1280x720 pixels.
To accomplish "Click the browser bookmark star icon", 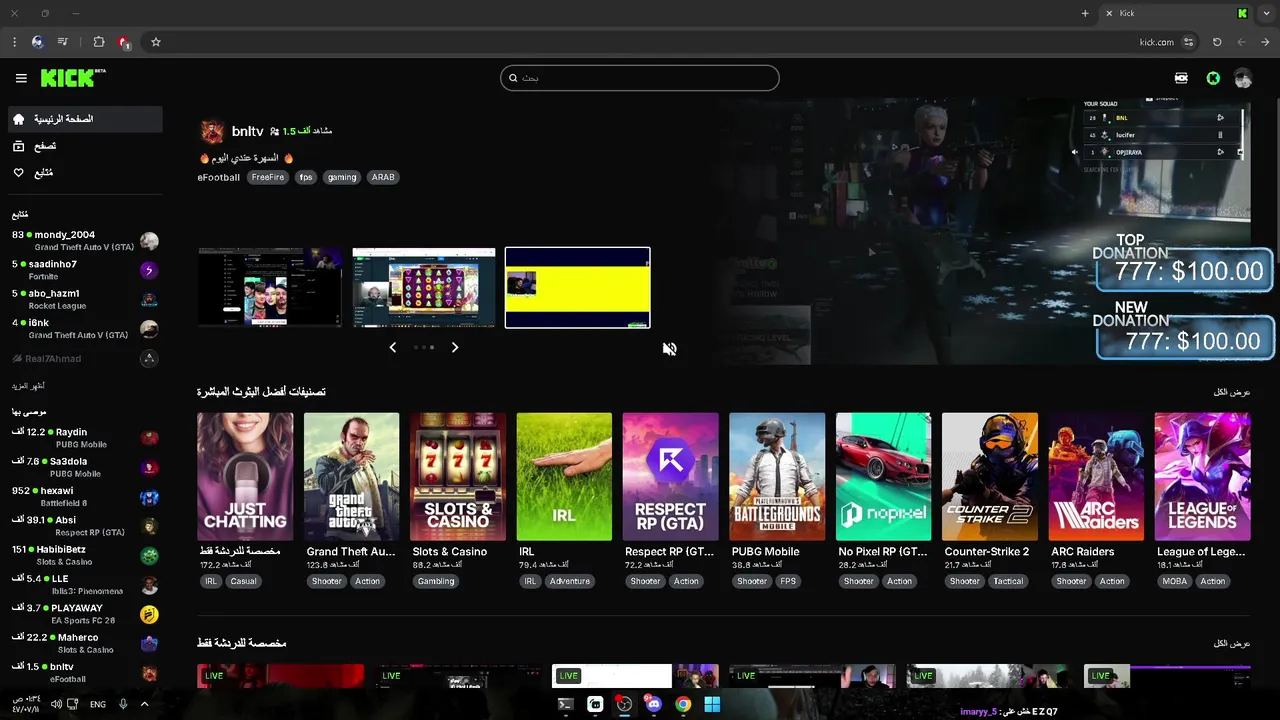I will (156, 42).
